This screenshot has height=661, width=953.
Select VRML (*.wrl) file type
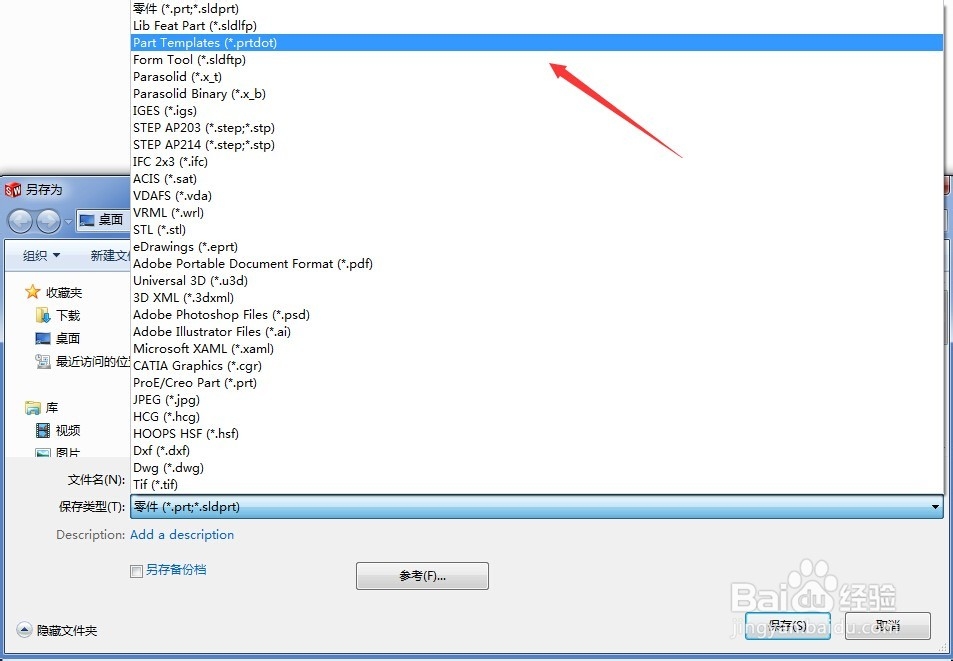coord(537,213)
